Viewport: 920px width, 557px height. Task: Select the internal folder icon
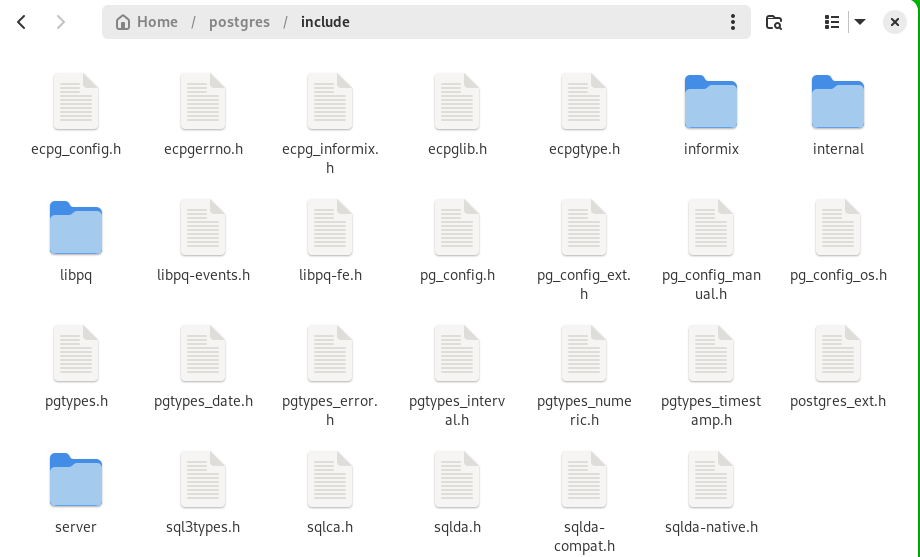838,102
